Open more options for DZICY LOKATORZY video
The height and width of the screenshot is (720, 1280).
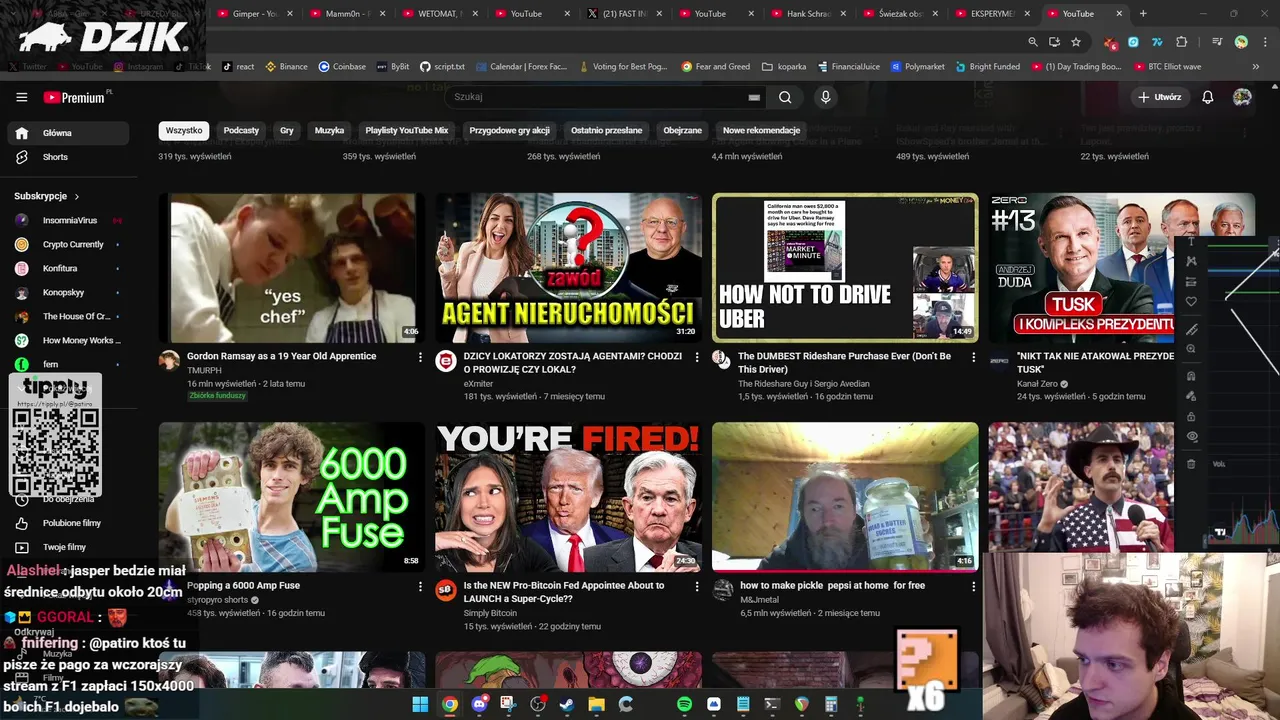697,357
